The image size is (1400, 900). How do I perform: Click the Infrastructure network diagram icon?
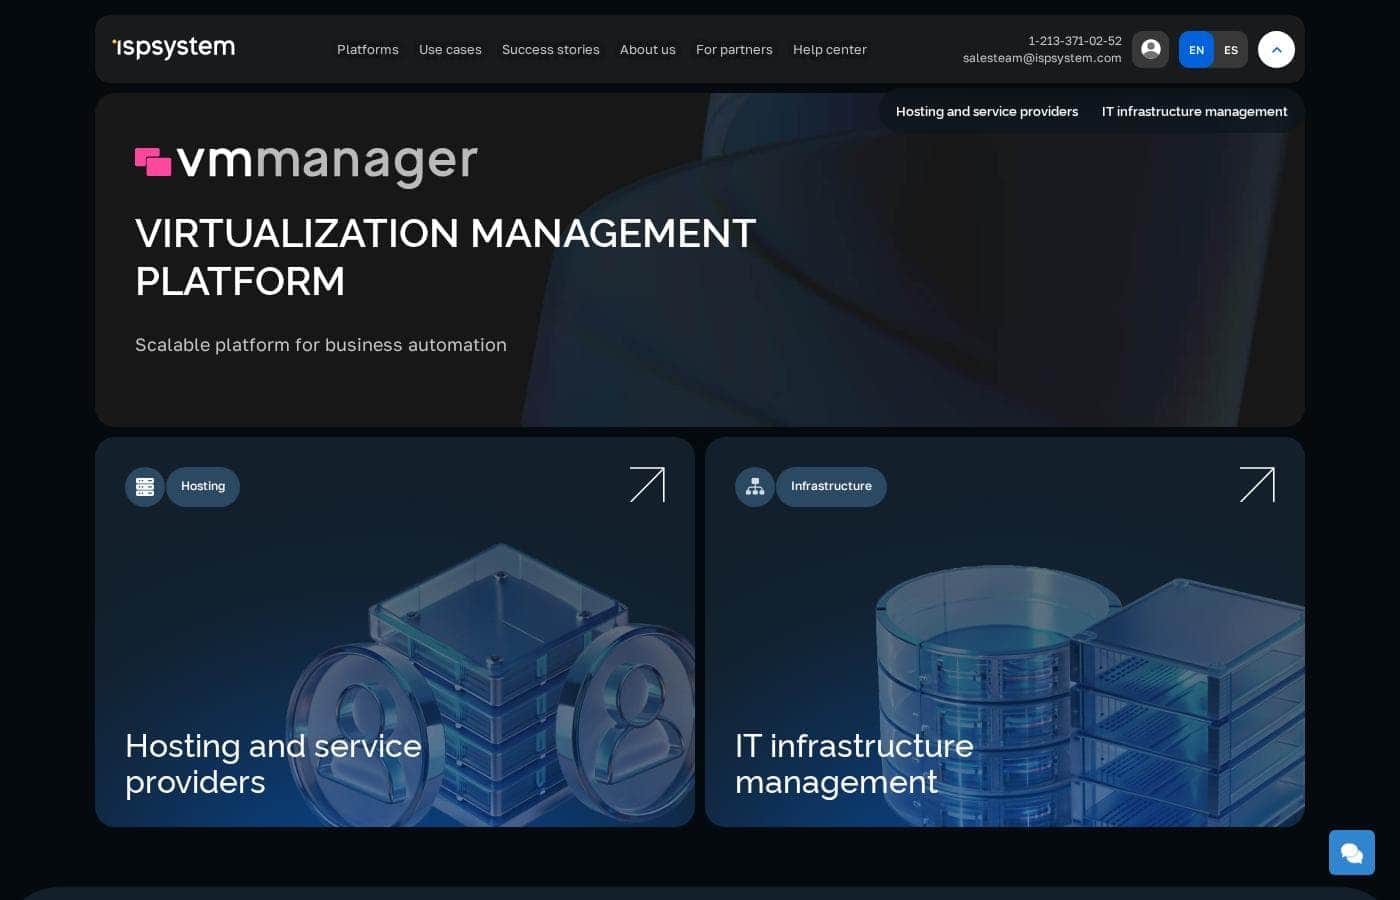[x=755, y=487]
